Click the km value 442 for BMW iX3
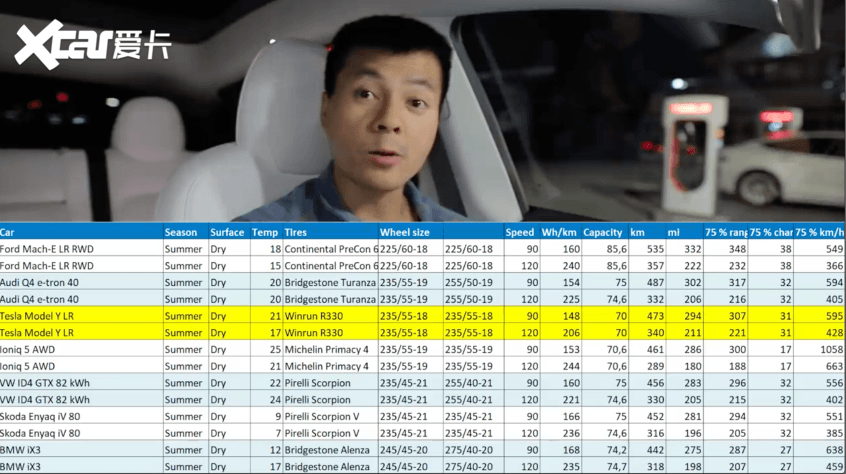 coord(656,450)
